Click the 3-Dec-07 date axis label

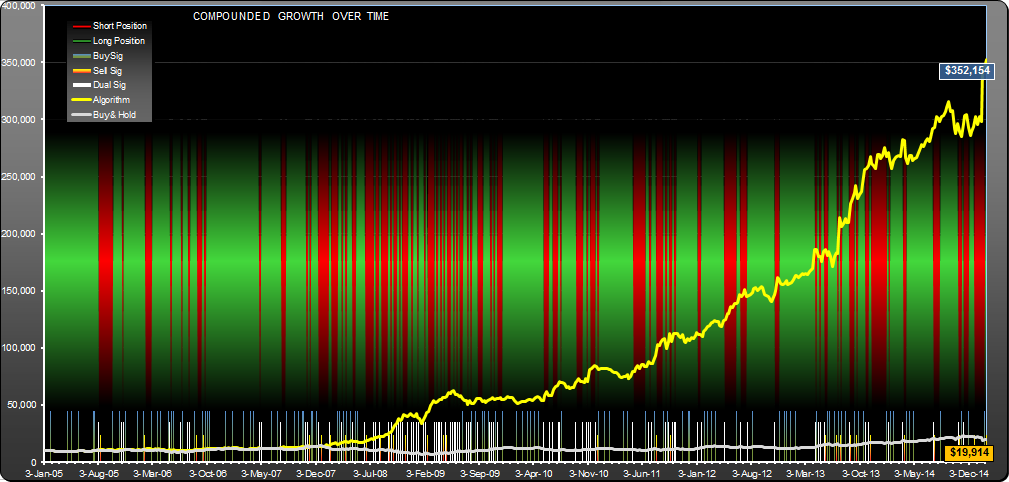[316, 472]
